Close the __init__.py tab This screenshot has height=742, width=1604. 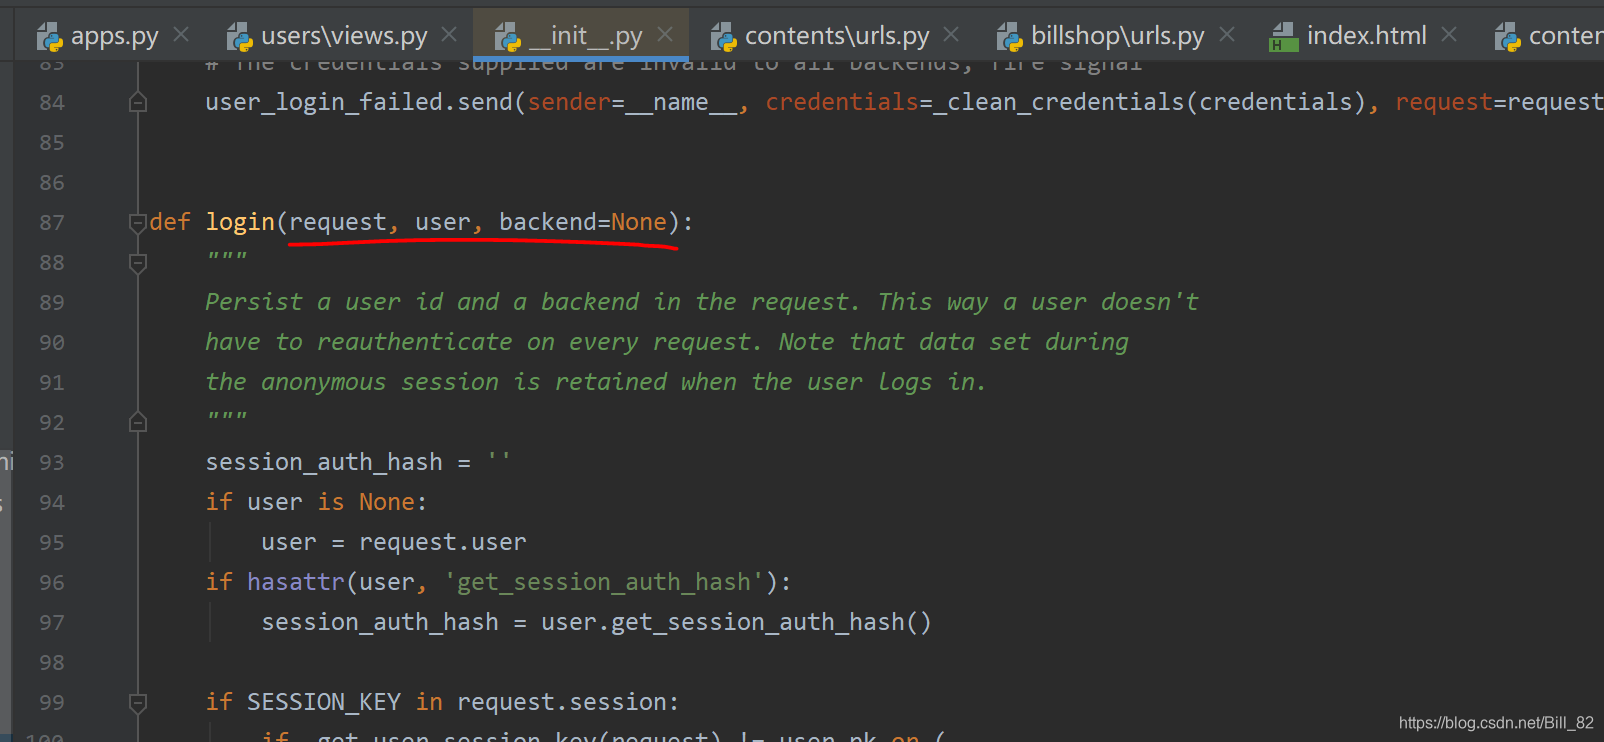coord(665,35)
